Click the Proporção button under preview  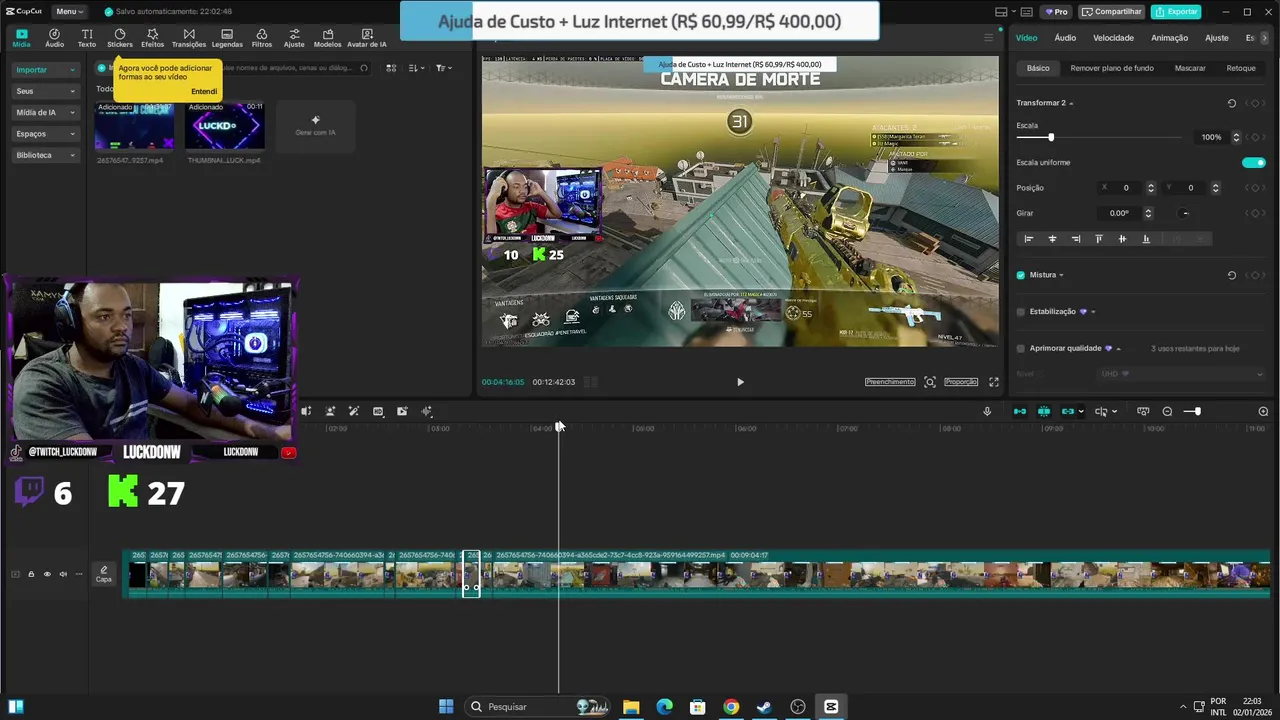pos(961,382)
